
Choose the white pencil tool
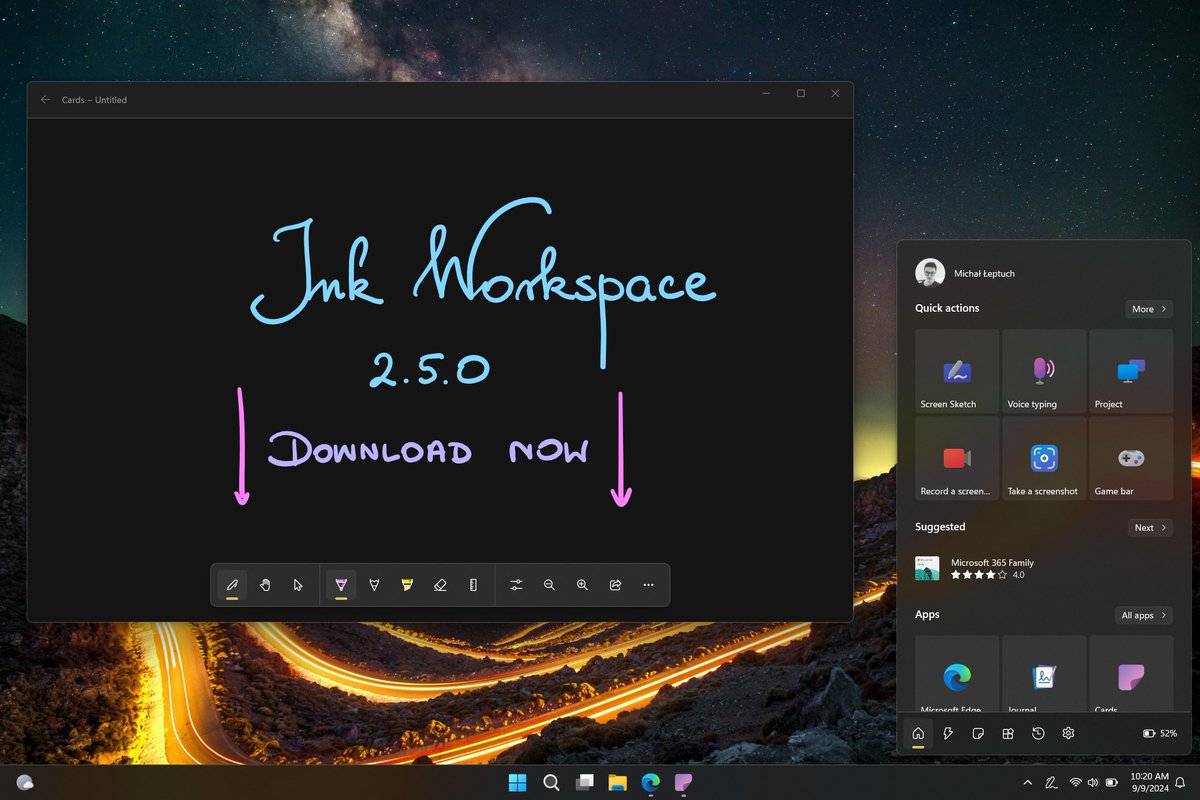pyautogui.click(x=374, y=585)
